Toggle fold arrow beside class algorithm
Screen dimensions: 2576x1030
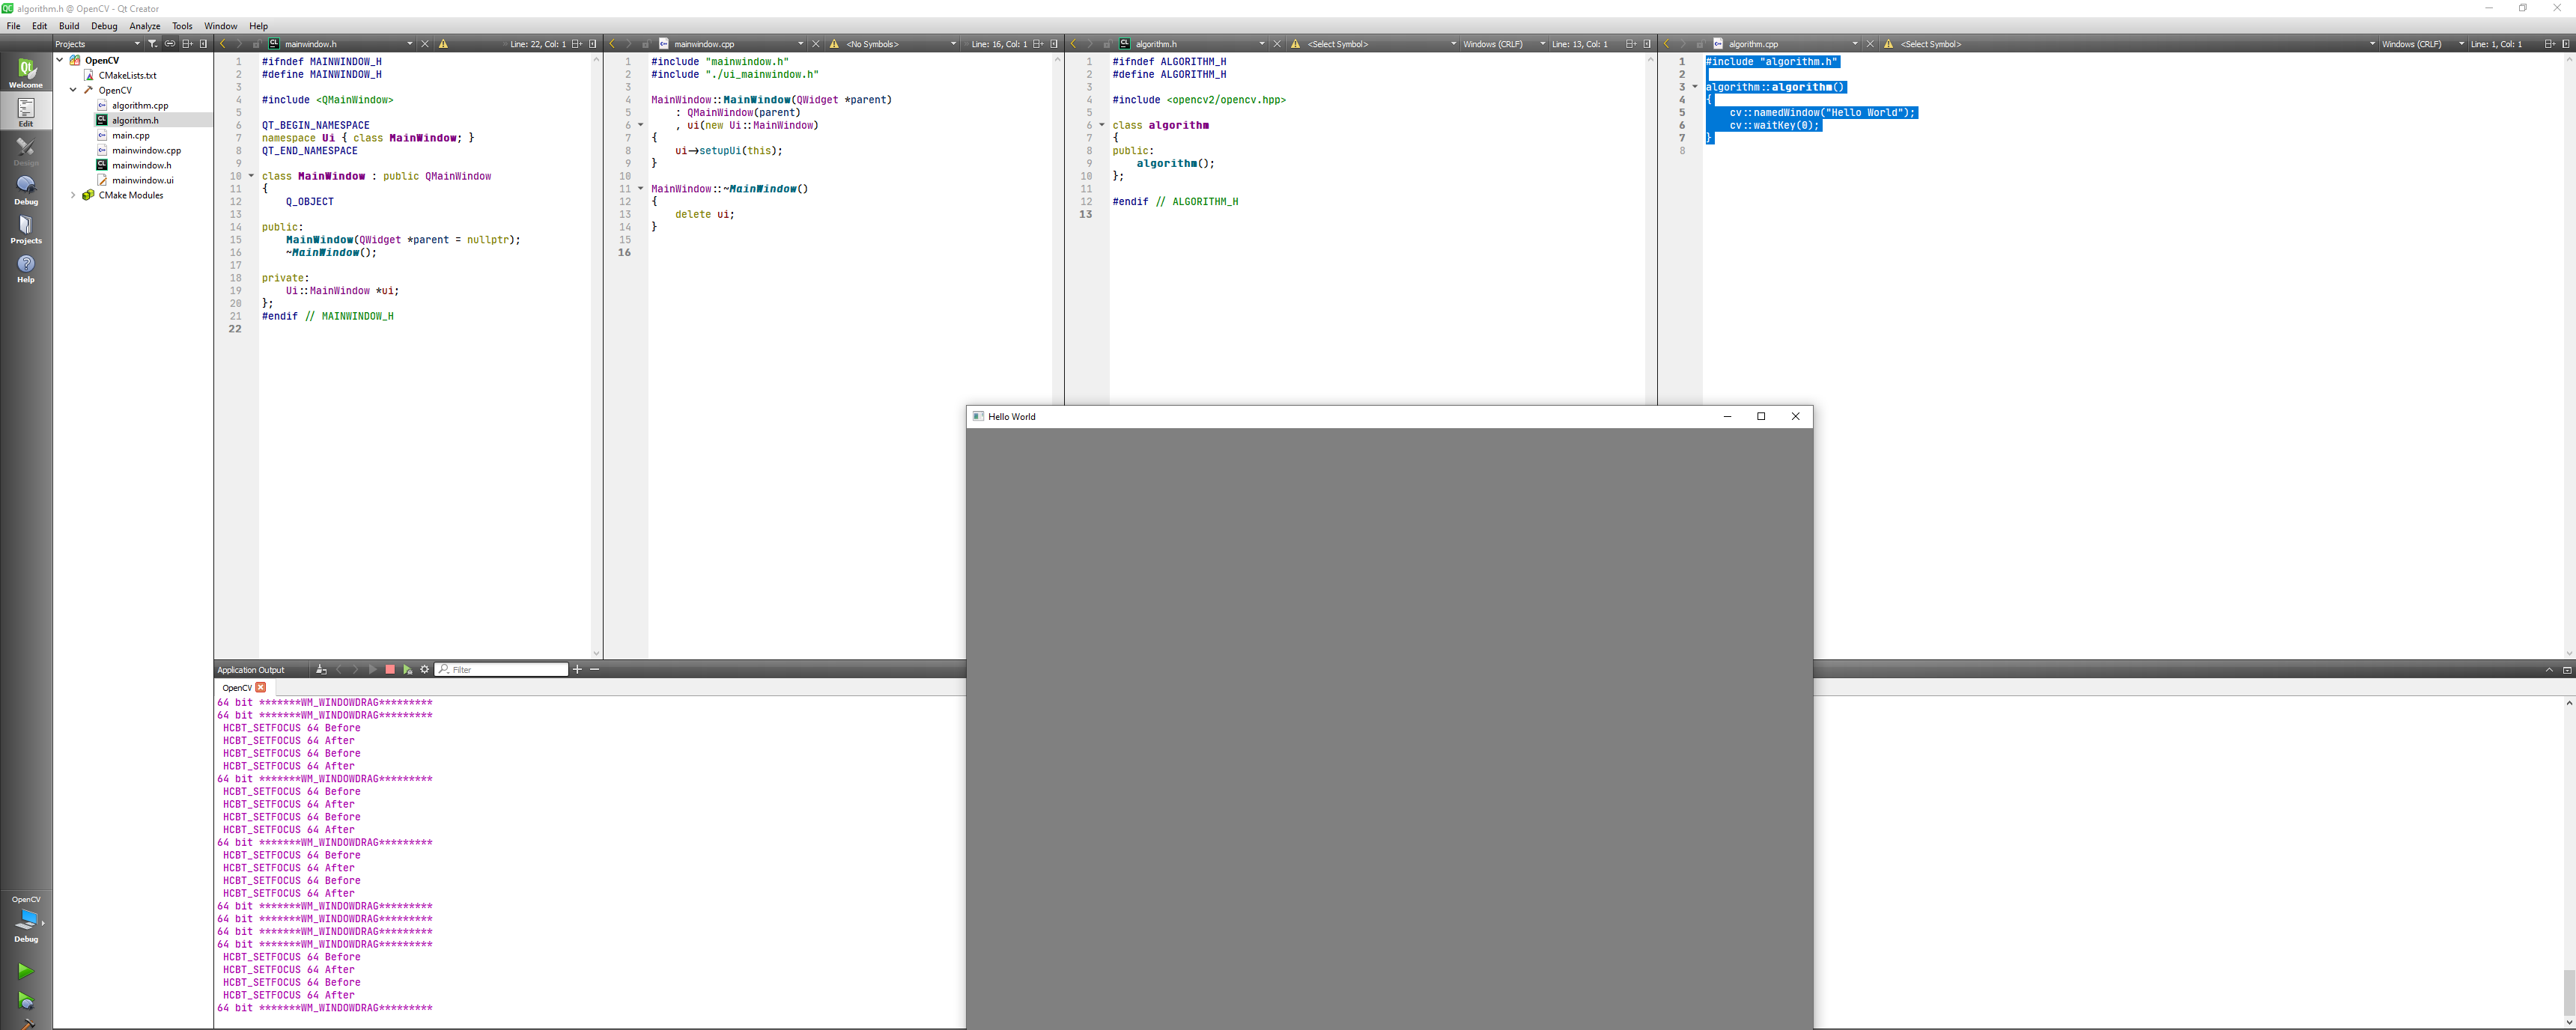coord(1102,125)
